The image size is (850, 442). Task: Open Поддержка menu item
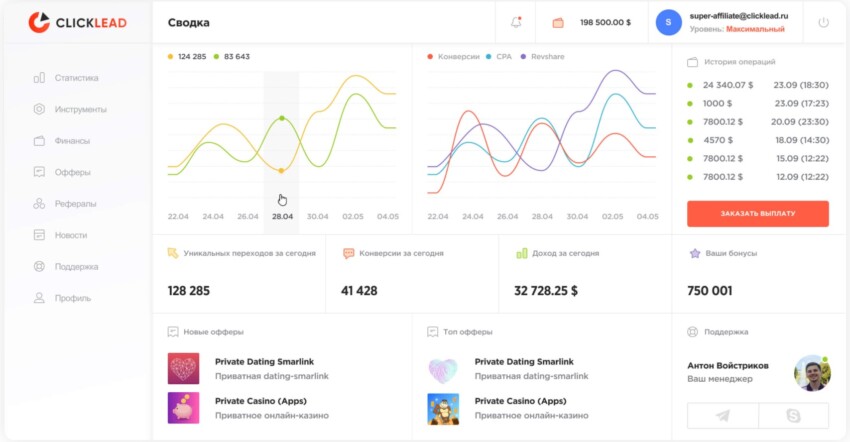[76, 267]
